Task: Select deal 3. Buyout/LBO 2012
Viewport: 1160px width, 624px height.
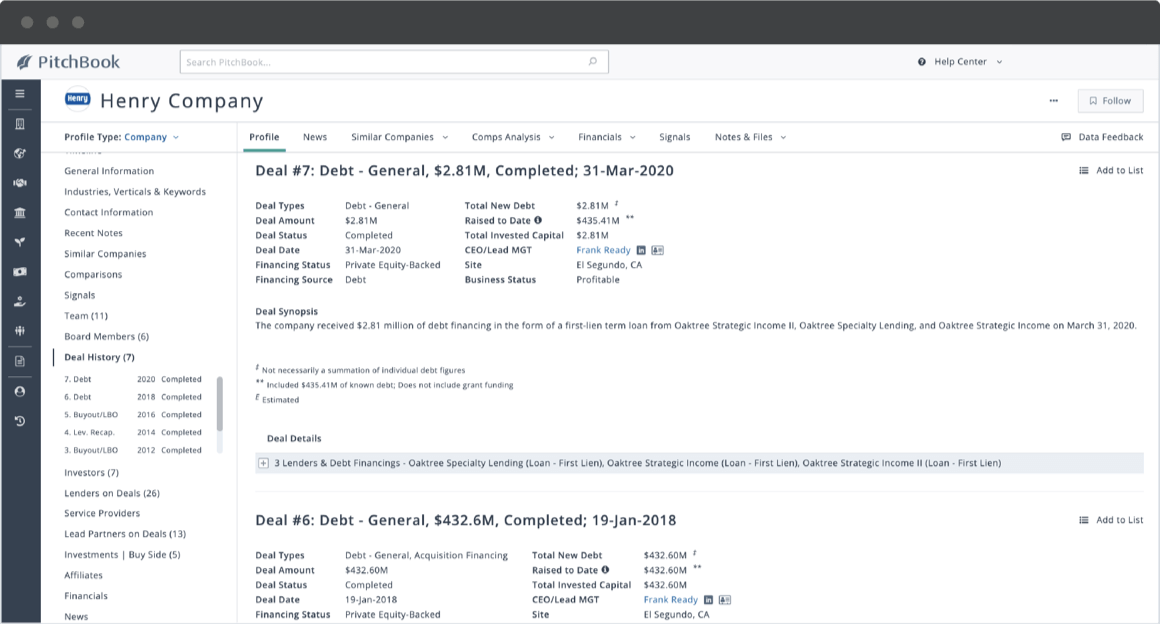Action: coord(132,450)
